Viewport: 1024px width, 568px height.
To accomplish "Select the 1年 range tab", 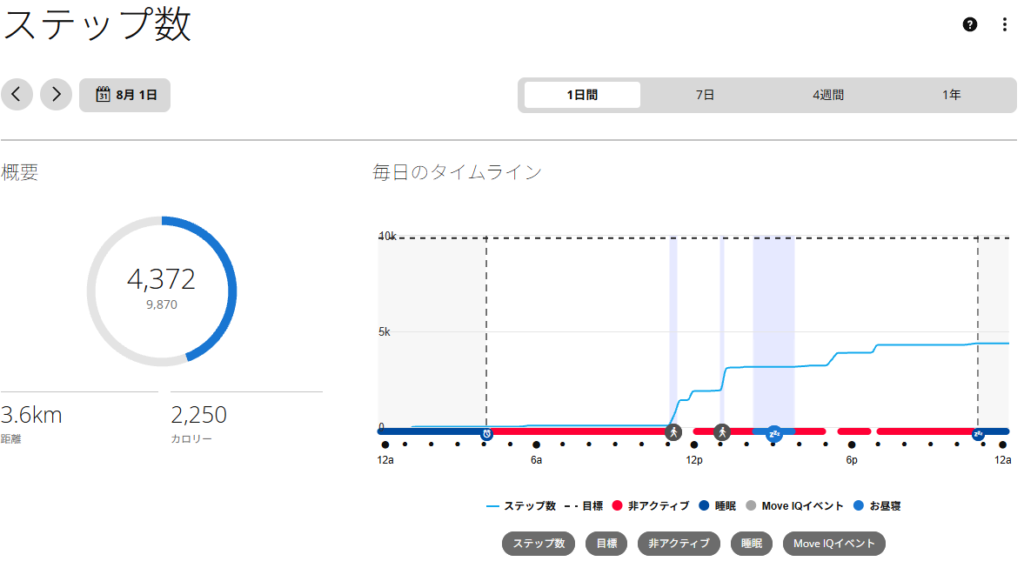I will click(952, 95).
